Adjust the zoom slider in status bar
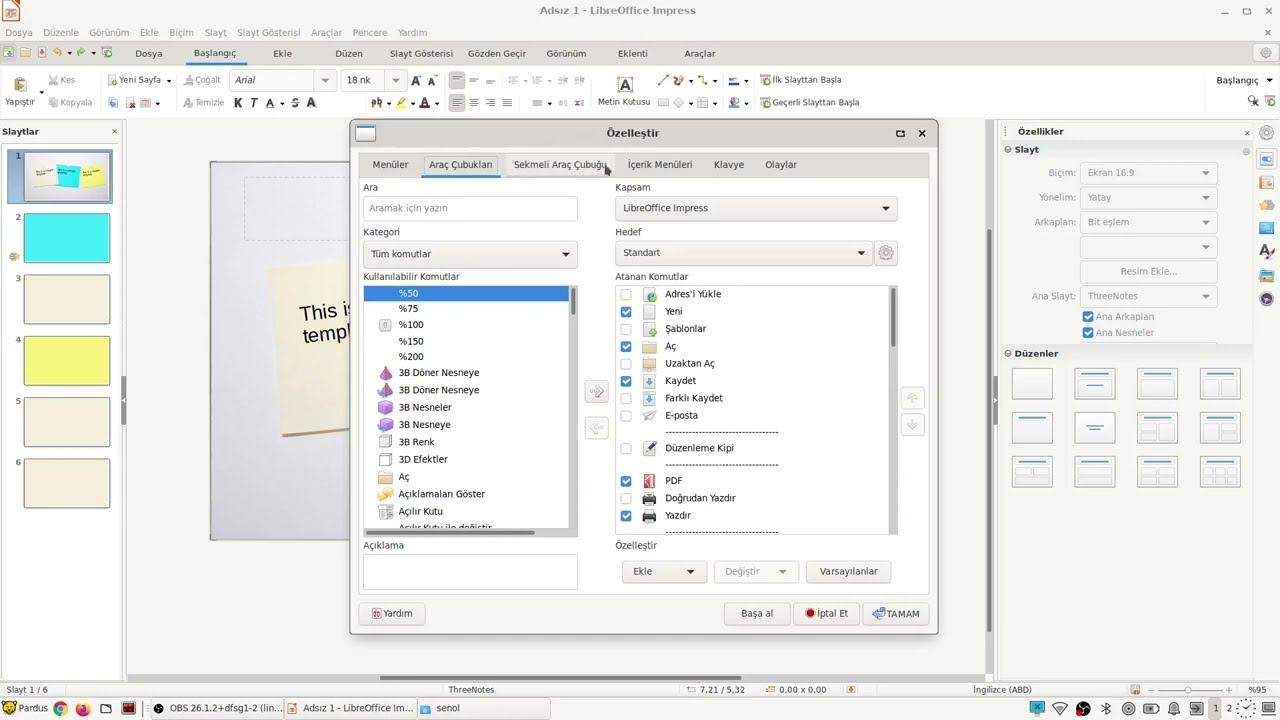Screen dimensions: 1280x720 1189,690
